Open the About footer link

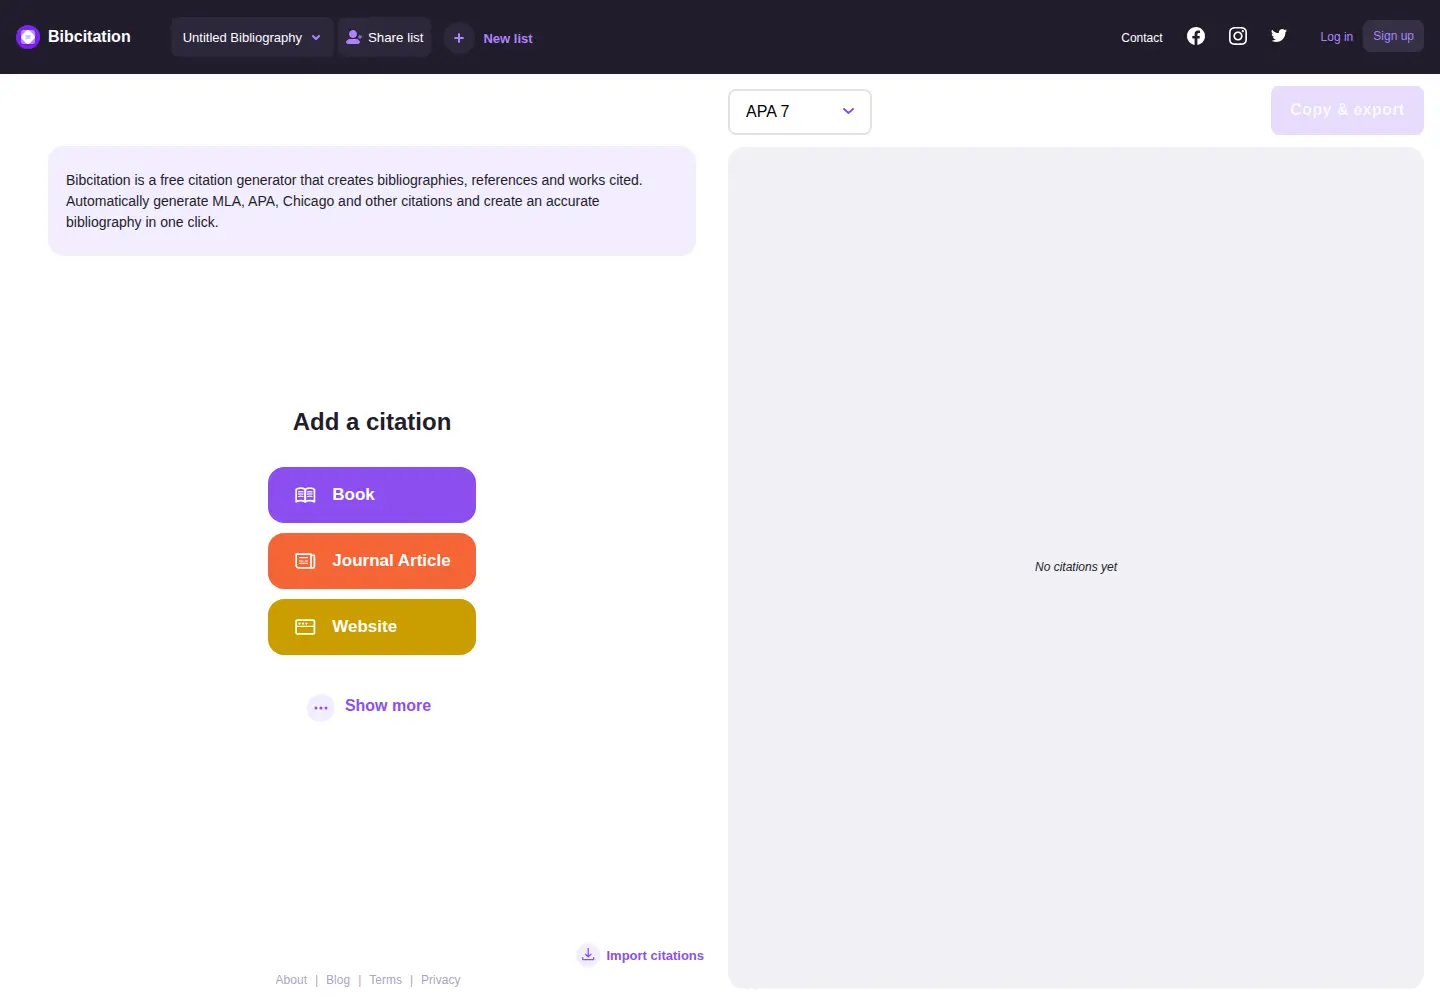(x=291, y=980)
